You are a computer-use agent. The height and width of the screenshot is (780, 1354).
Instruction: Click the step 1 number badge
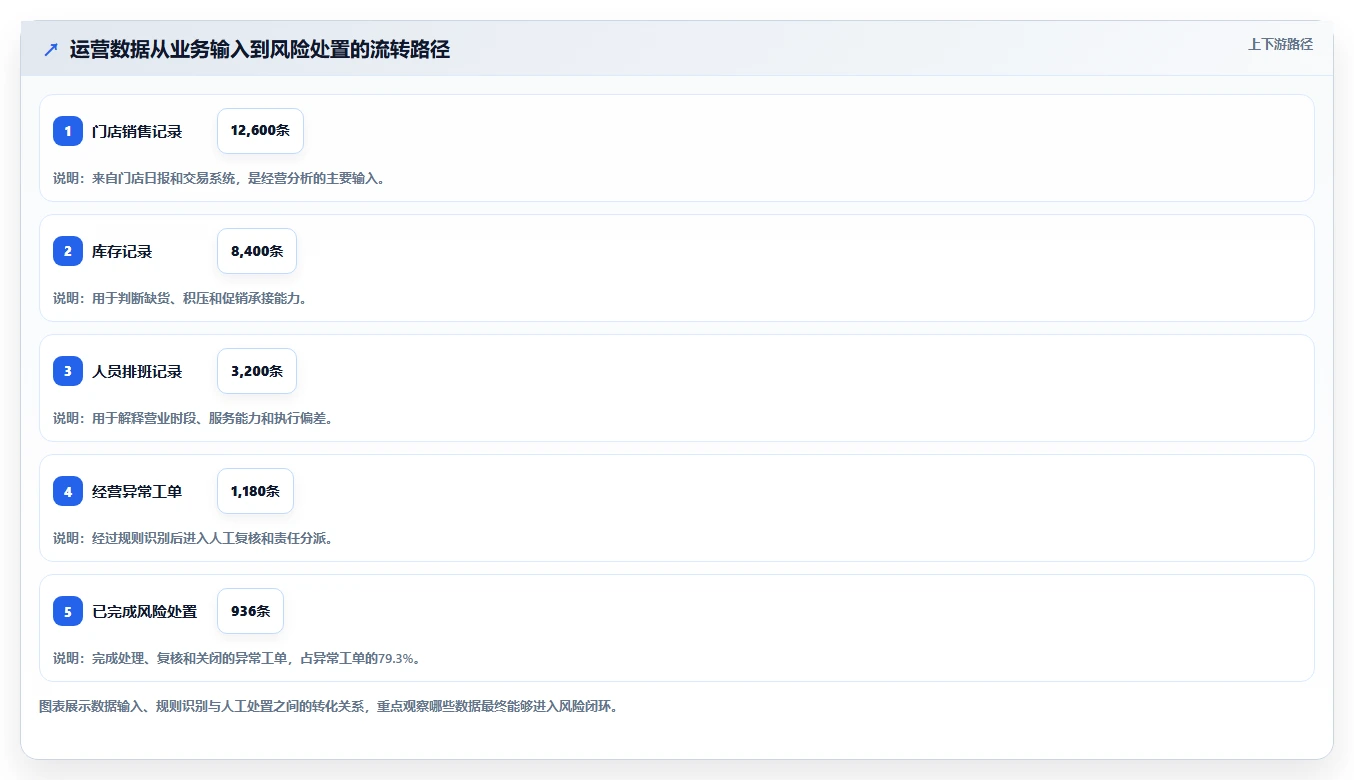(68, 131)
